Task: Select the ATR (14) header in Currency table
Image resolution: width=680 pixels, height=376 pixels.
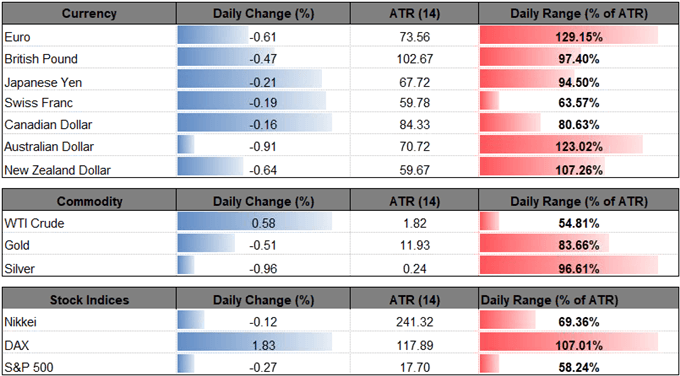Action: 414,14
